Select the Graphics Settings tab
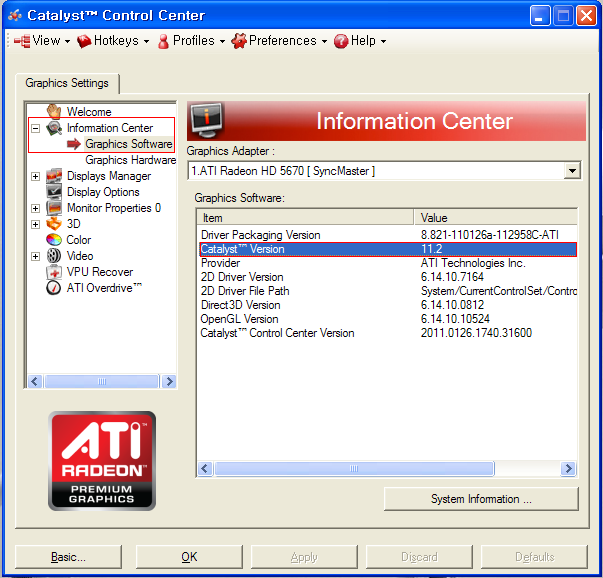 pyautogui.click(x=67, y=83)
